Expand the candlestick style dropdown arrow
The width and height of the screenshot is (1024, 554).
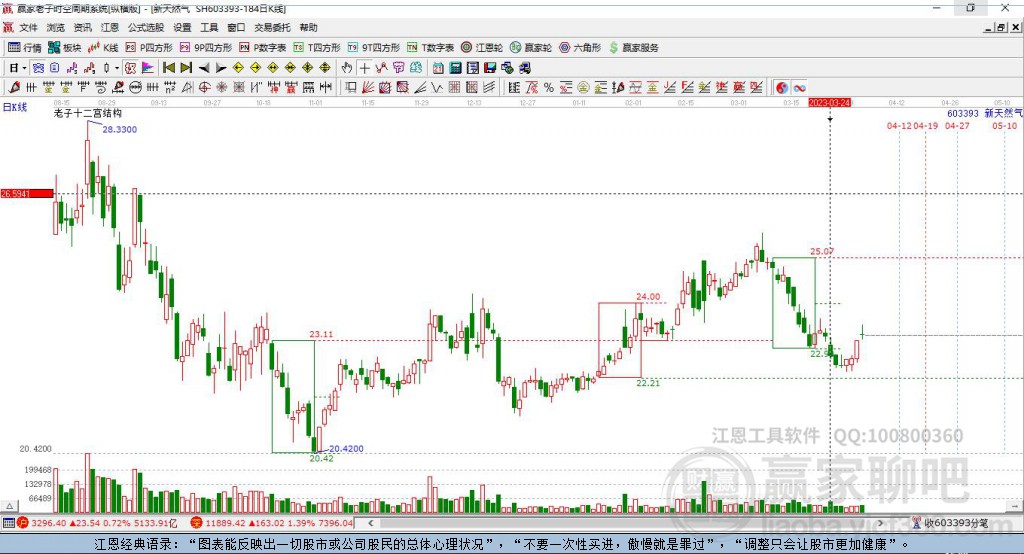117,68
